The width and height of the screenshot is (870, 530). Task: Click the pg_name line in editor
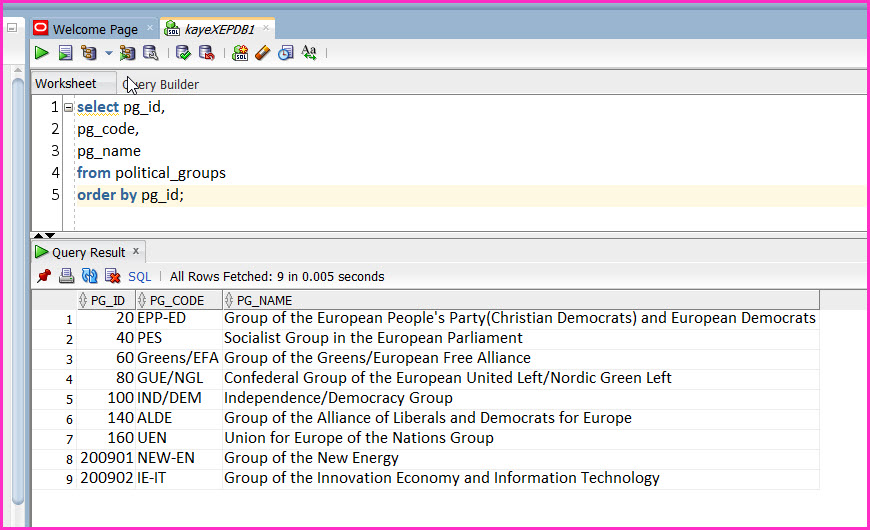click(109, 151)
